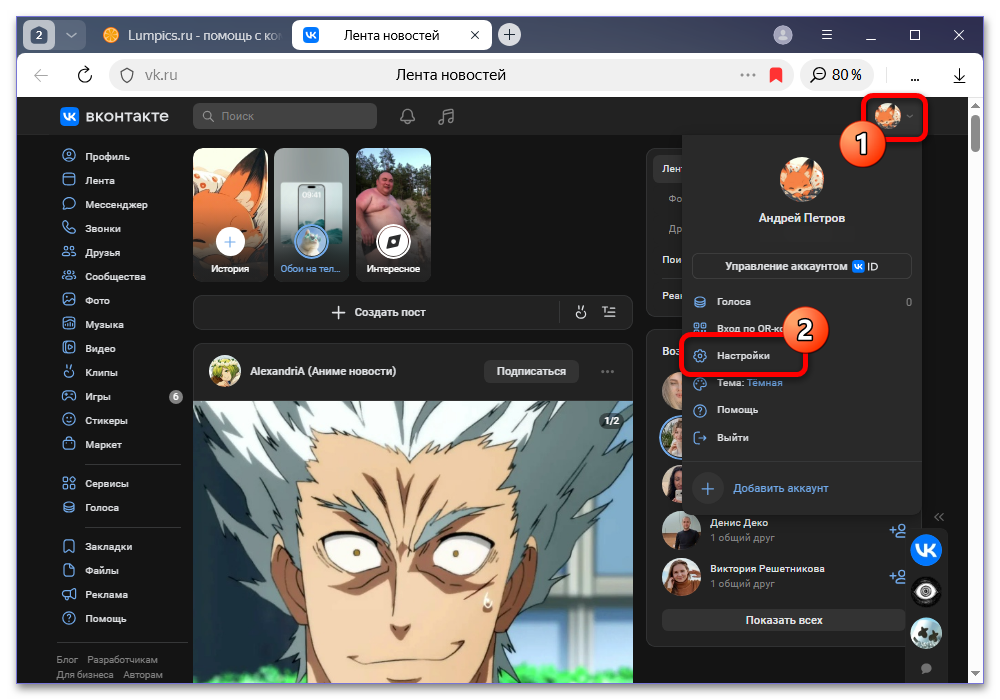Open Голоса in the left sidebar
Viewport: 1000px width, 700px height.
click(x=90, y=507)
